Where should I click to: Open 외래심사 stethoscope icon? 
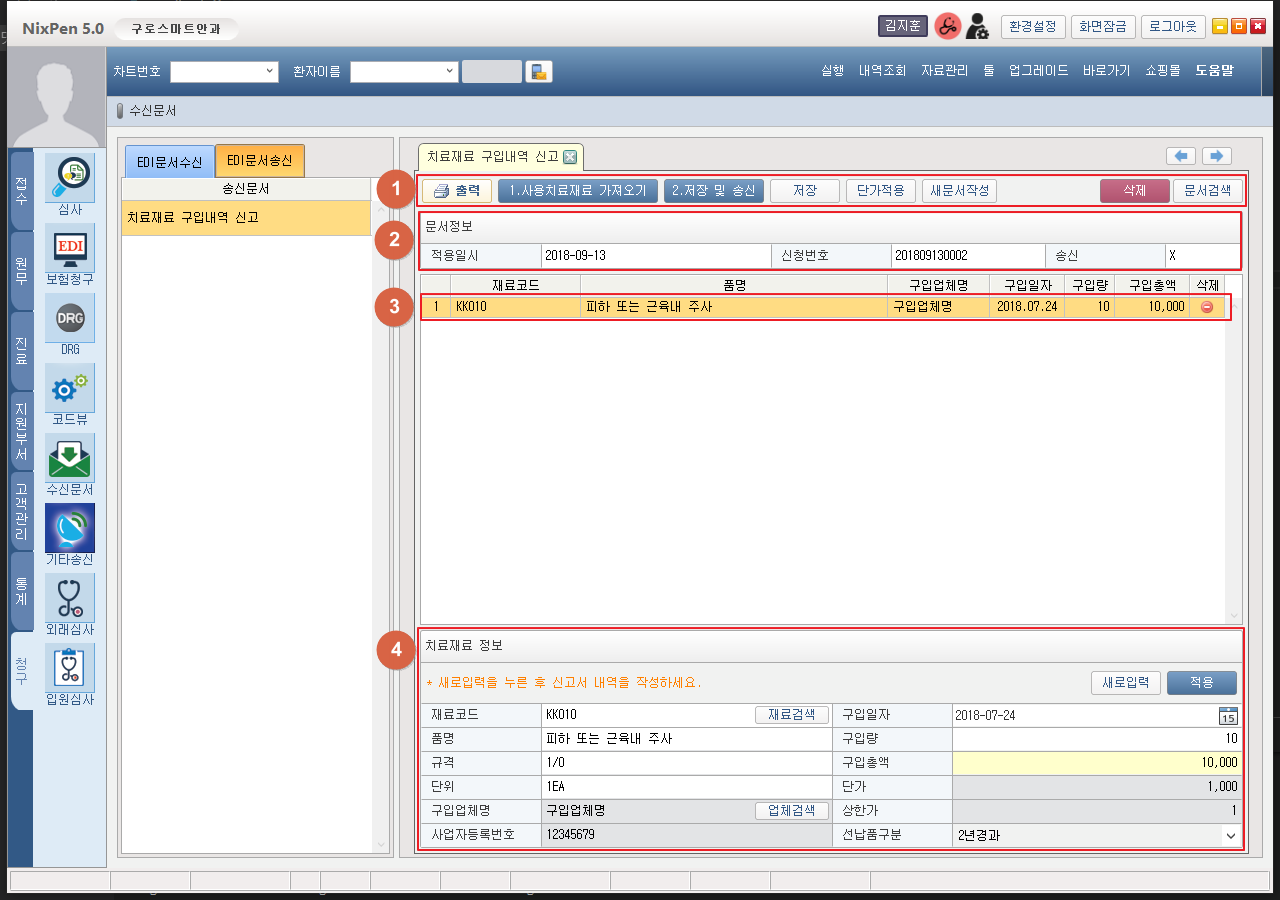(70, 598)
